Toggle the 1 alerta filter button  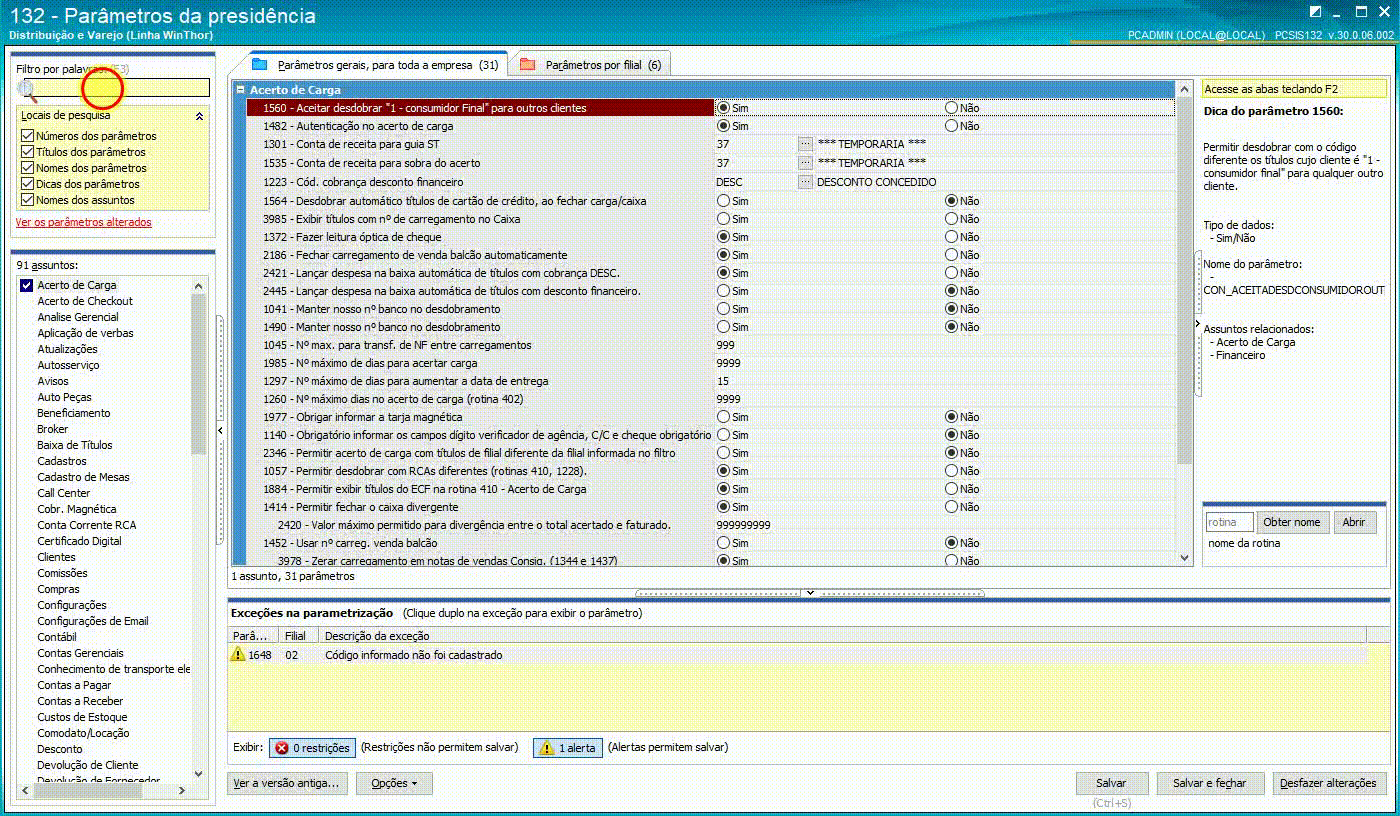[x=568, y=748]
